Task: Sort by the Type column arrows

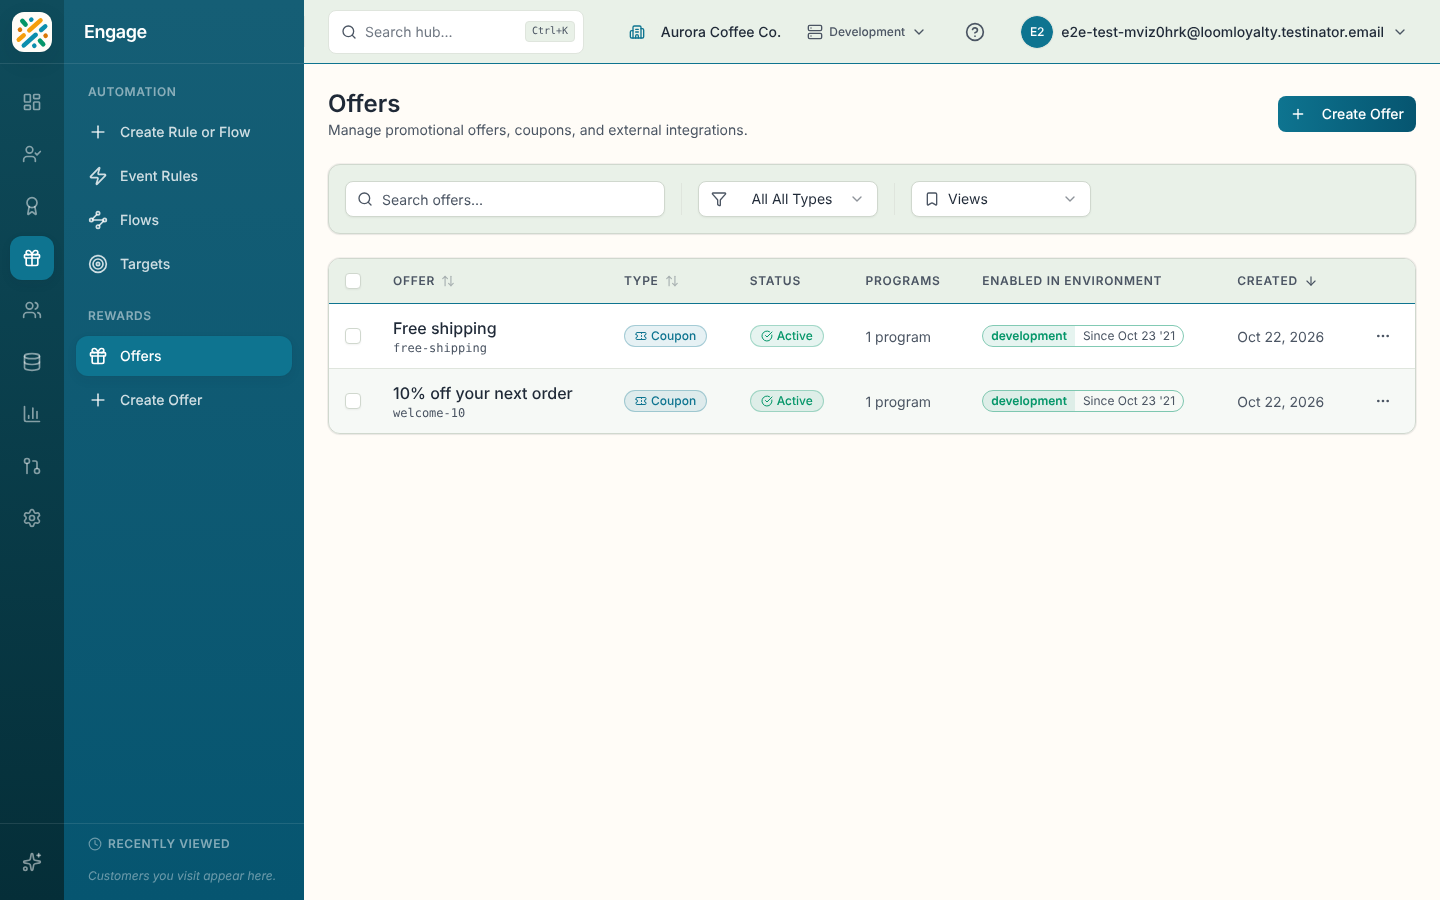Action: click(x=672, y=281)
